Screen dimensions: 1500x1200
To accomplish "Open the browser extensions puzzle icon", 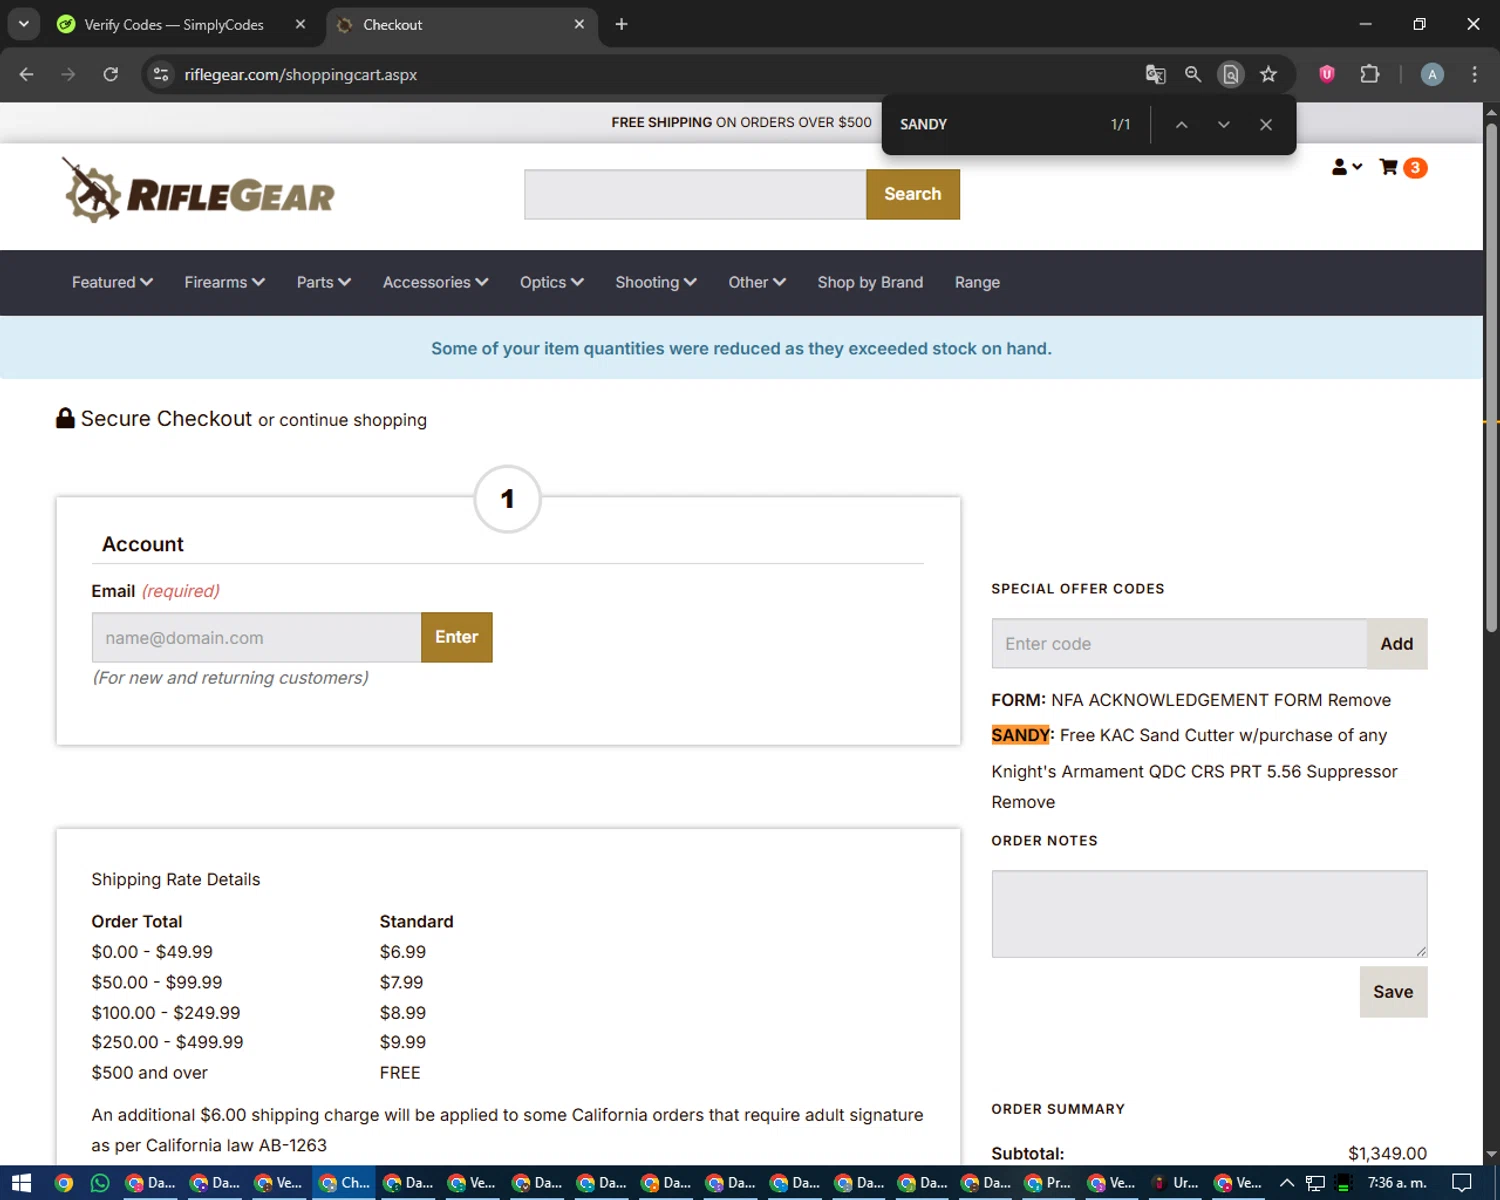I will click(x=1370, y=74).
